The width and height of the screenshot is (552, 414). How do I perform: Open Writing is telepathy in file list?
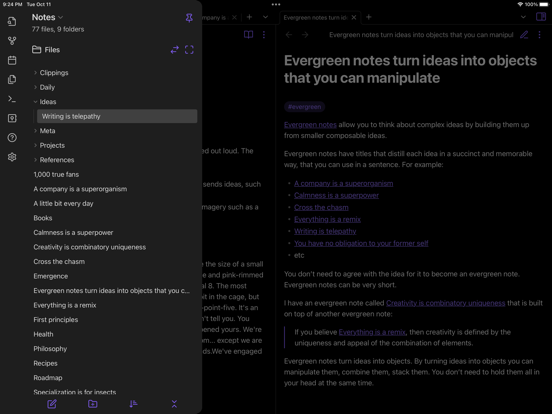(117, 116)
